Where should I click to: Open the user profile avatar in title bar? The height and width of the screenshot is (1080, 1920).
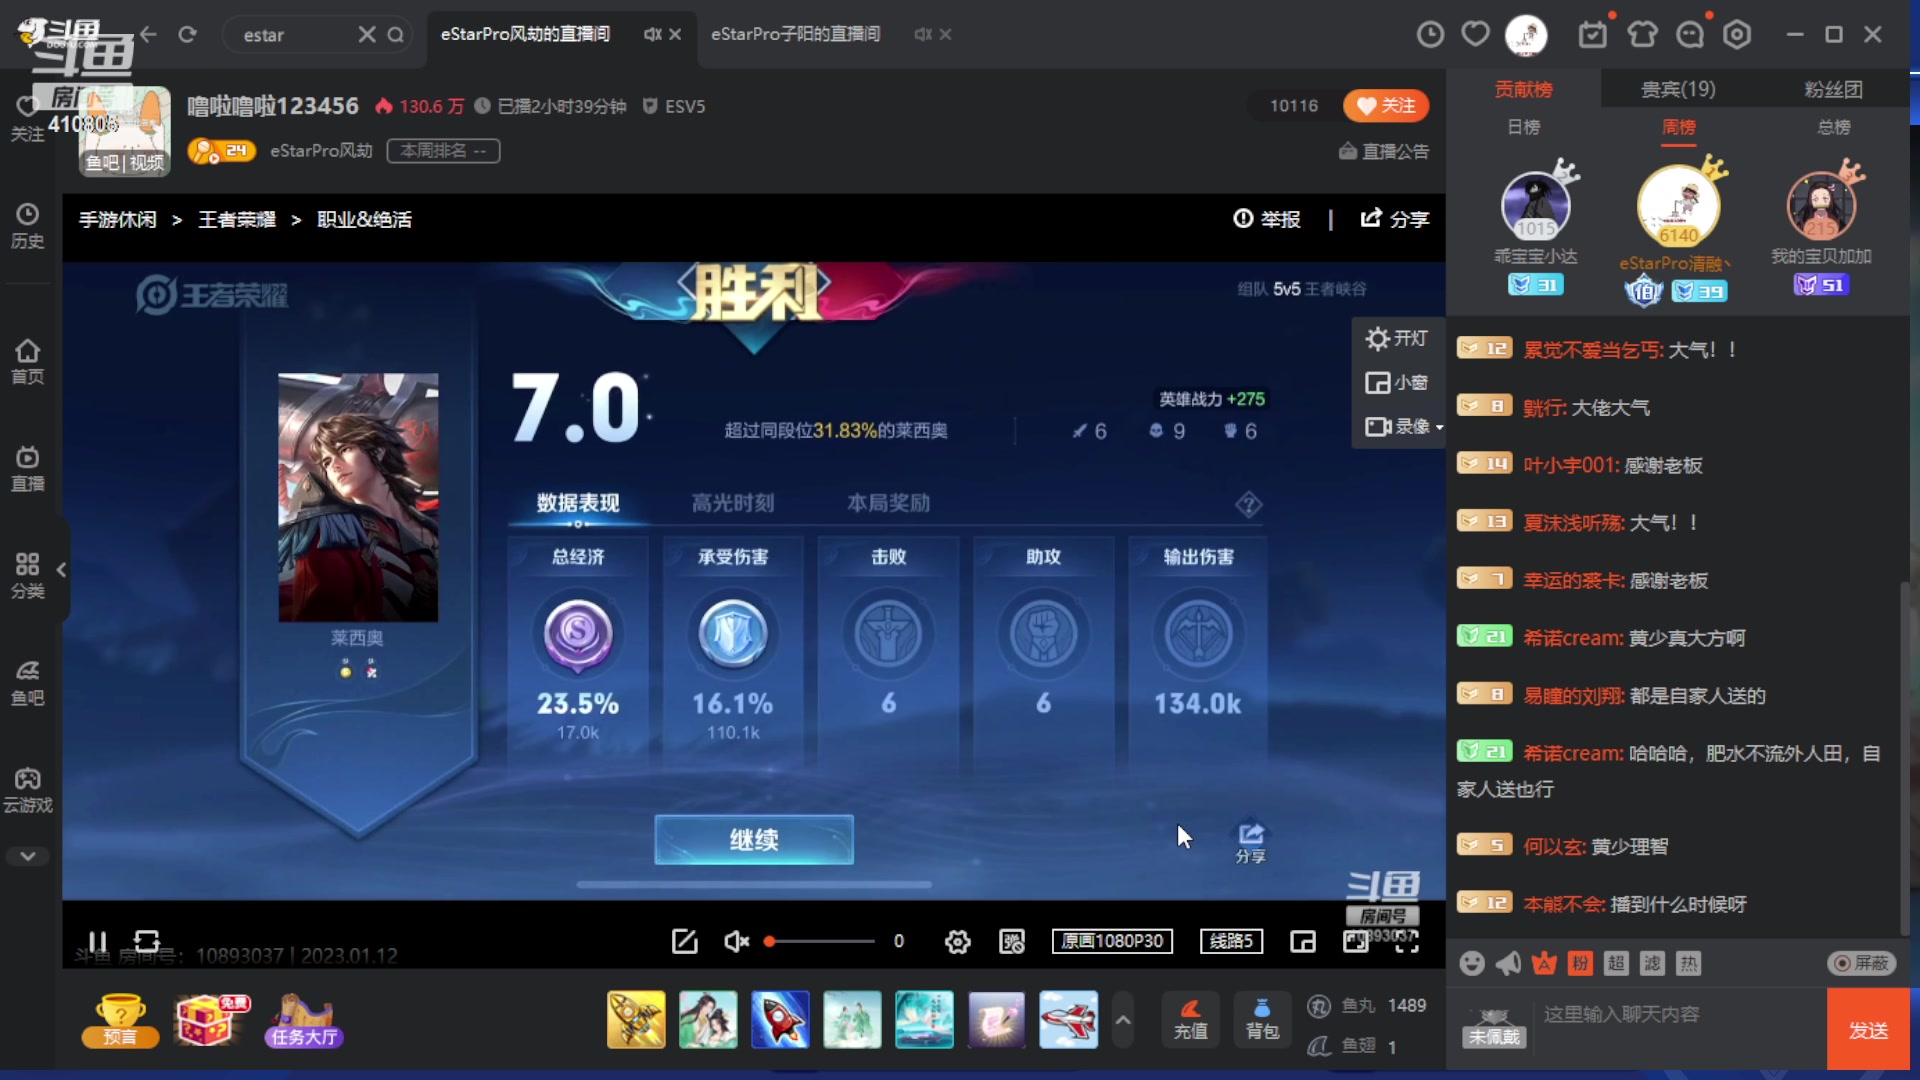click(x=1526, y=35)
